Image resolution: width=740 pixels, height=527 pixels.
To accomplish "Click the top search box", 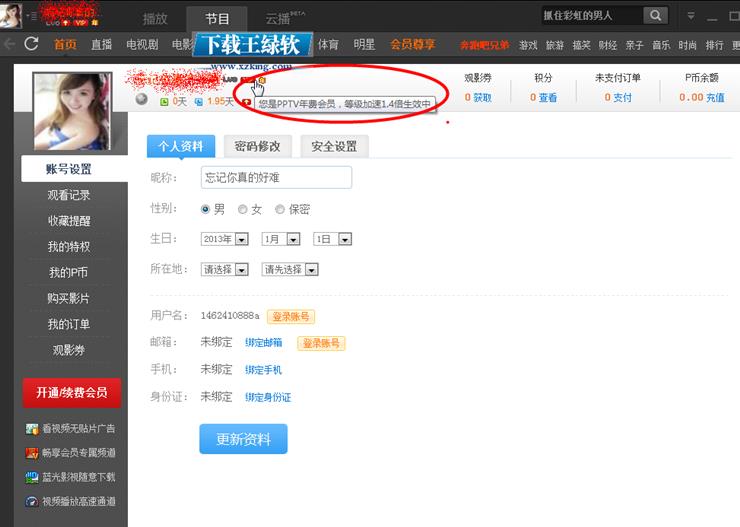I will (592, 16).
